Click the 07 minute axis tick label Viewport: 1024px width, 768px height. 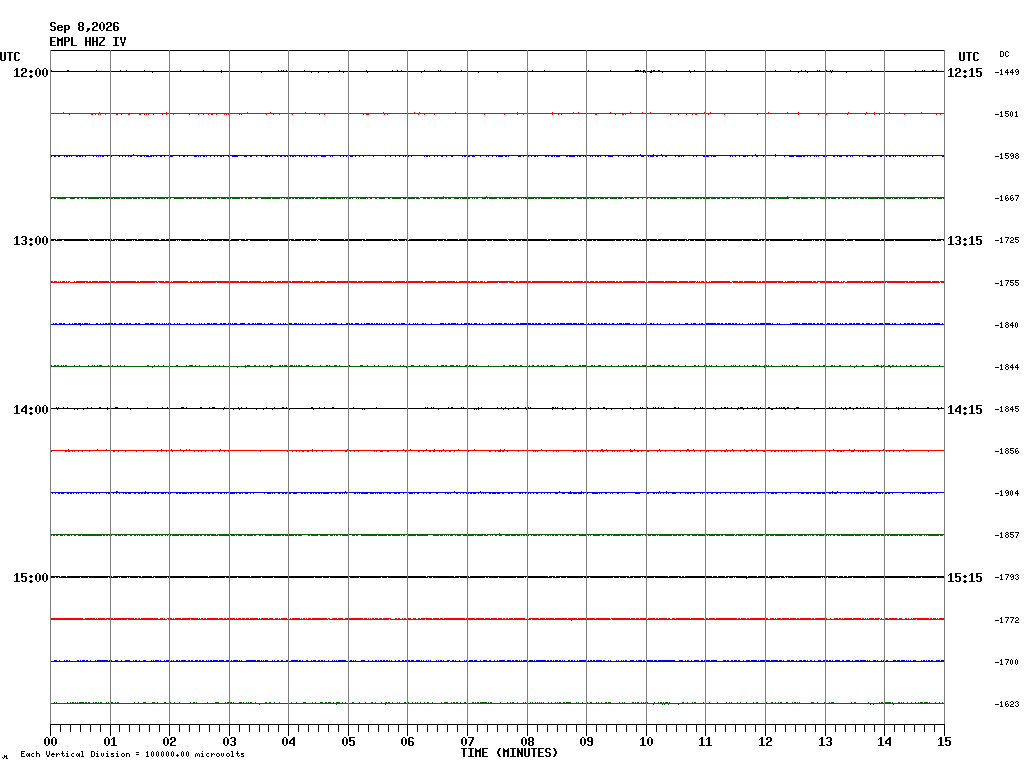[467, 742]
